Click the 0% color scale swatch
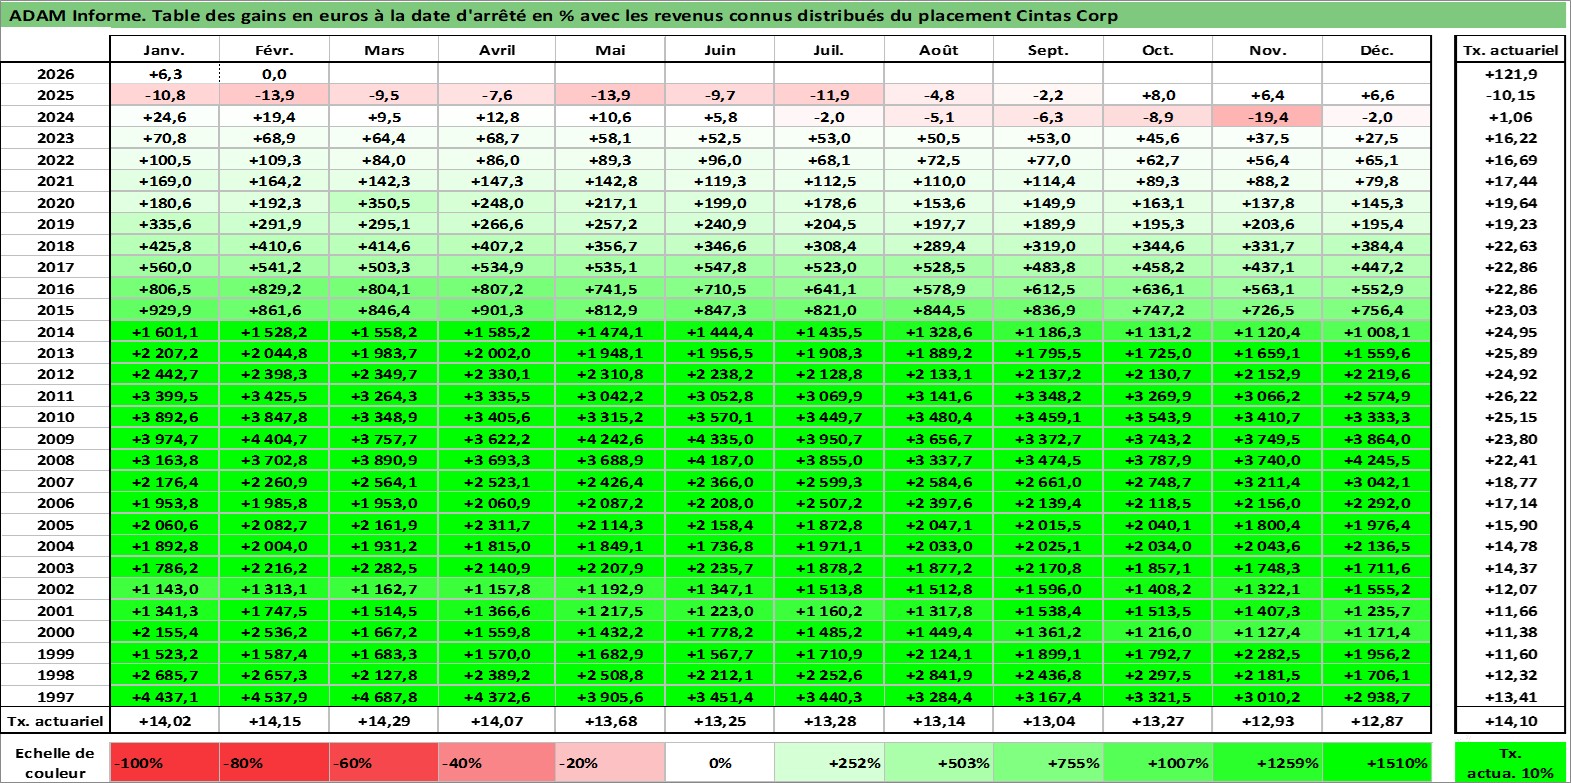This screenshot has height=783, width=1571. coord(720,762)
